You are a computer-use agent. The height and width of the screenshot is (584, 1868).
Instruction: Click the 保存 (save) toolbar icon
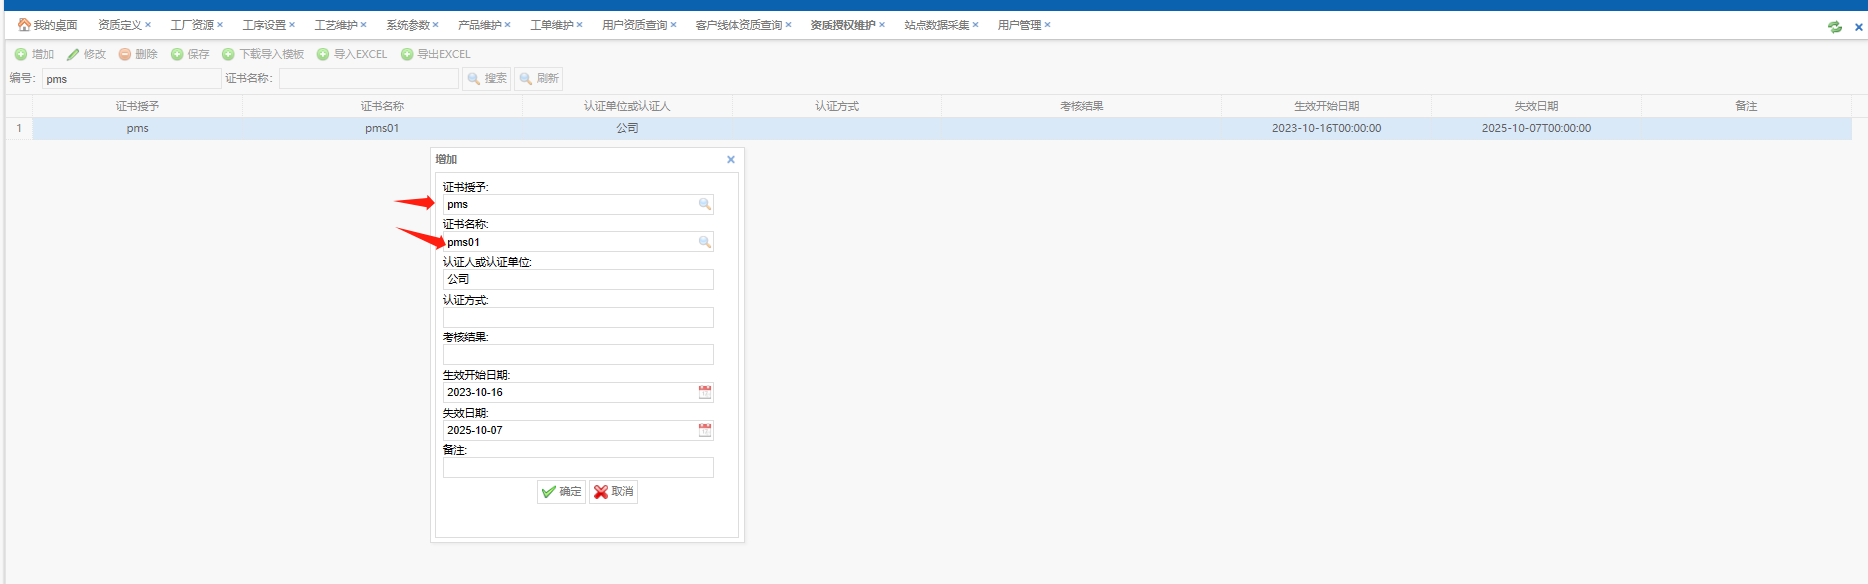(x=177, y=54)
